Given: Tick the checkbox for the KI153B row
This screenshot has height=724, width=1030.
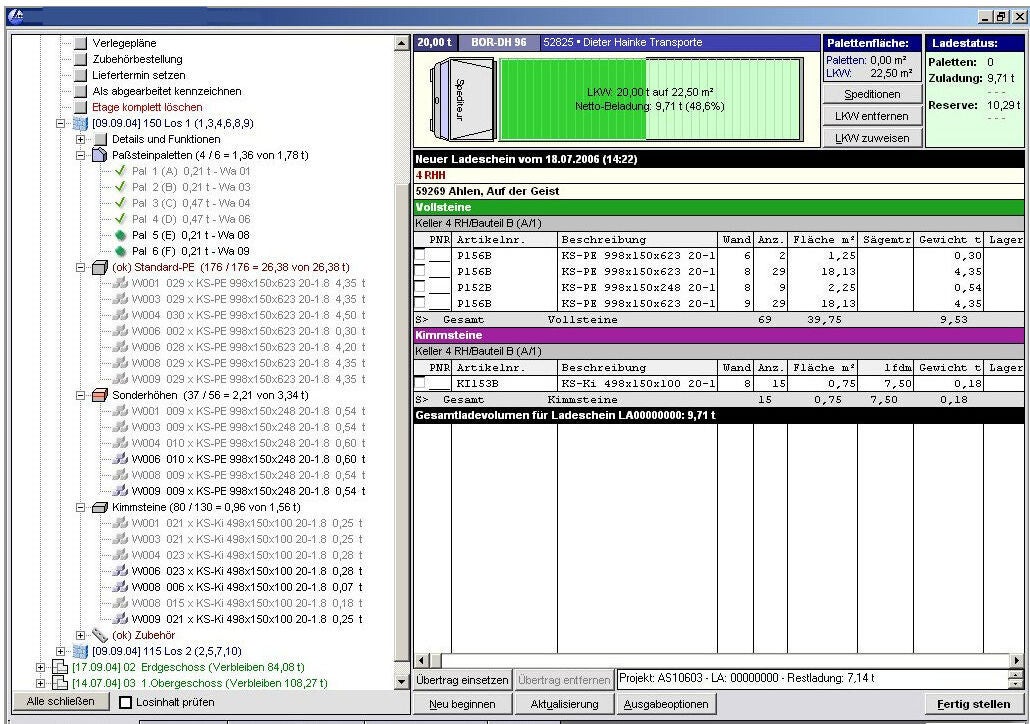Looking at the screenshot, I should [420, 383].
